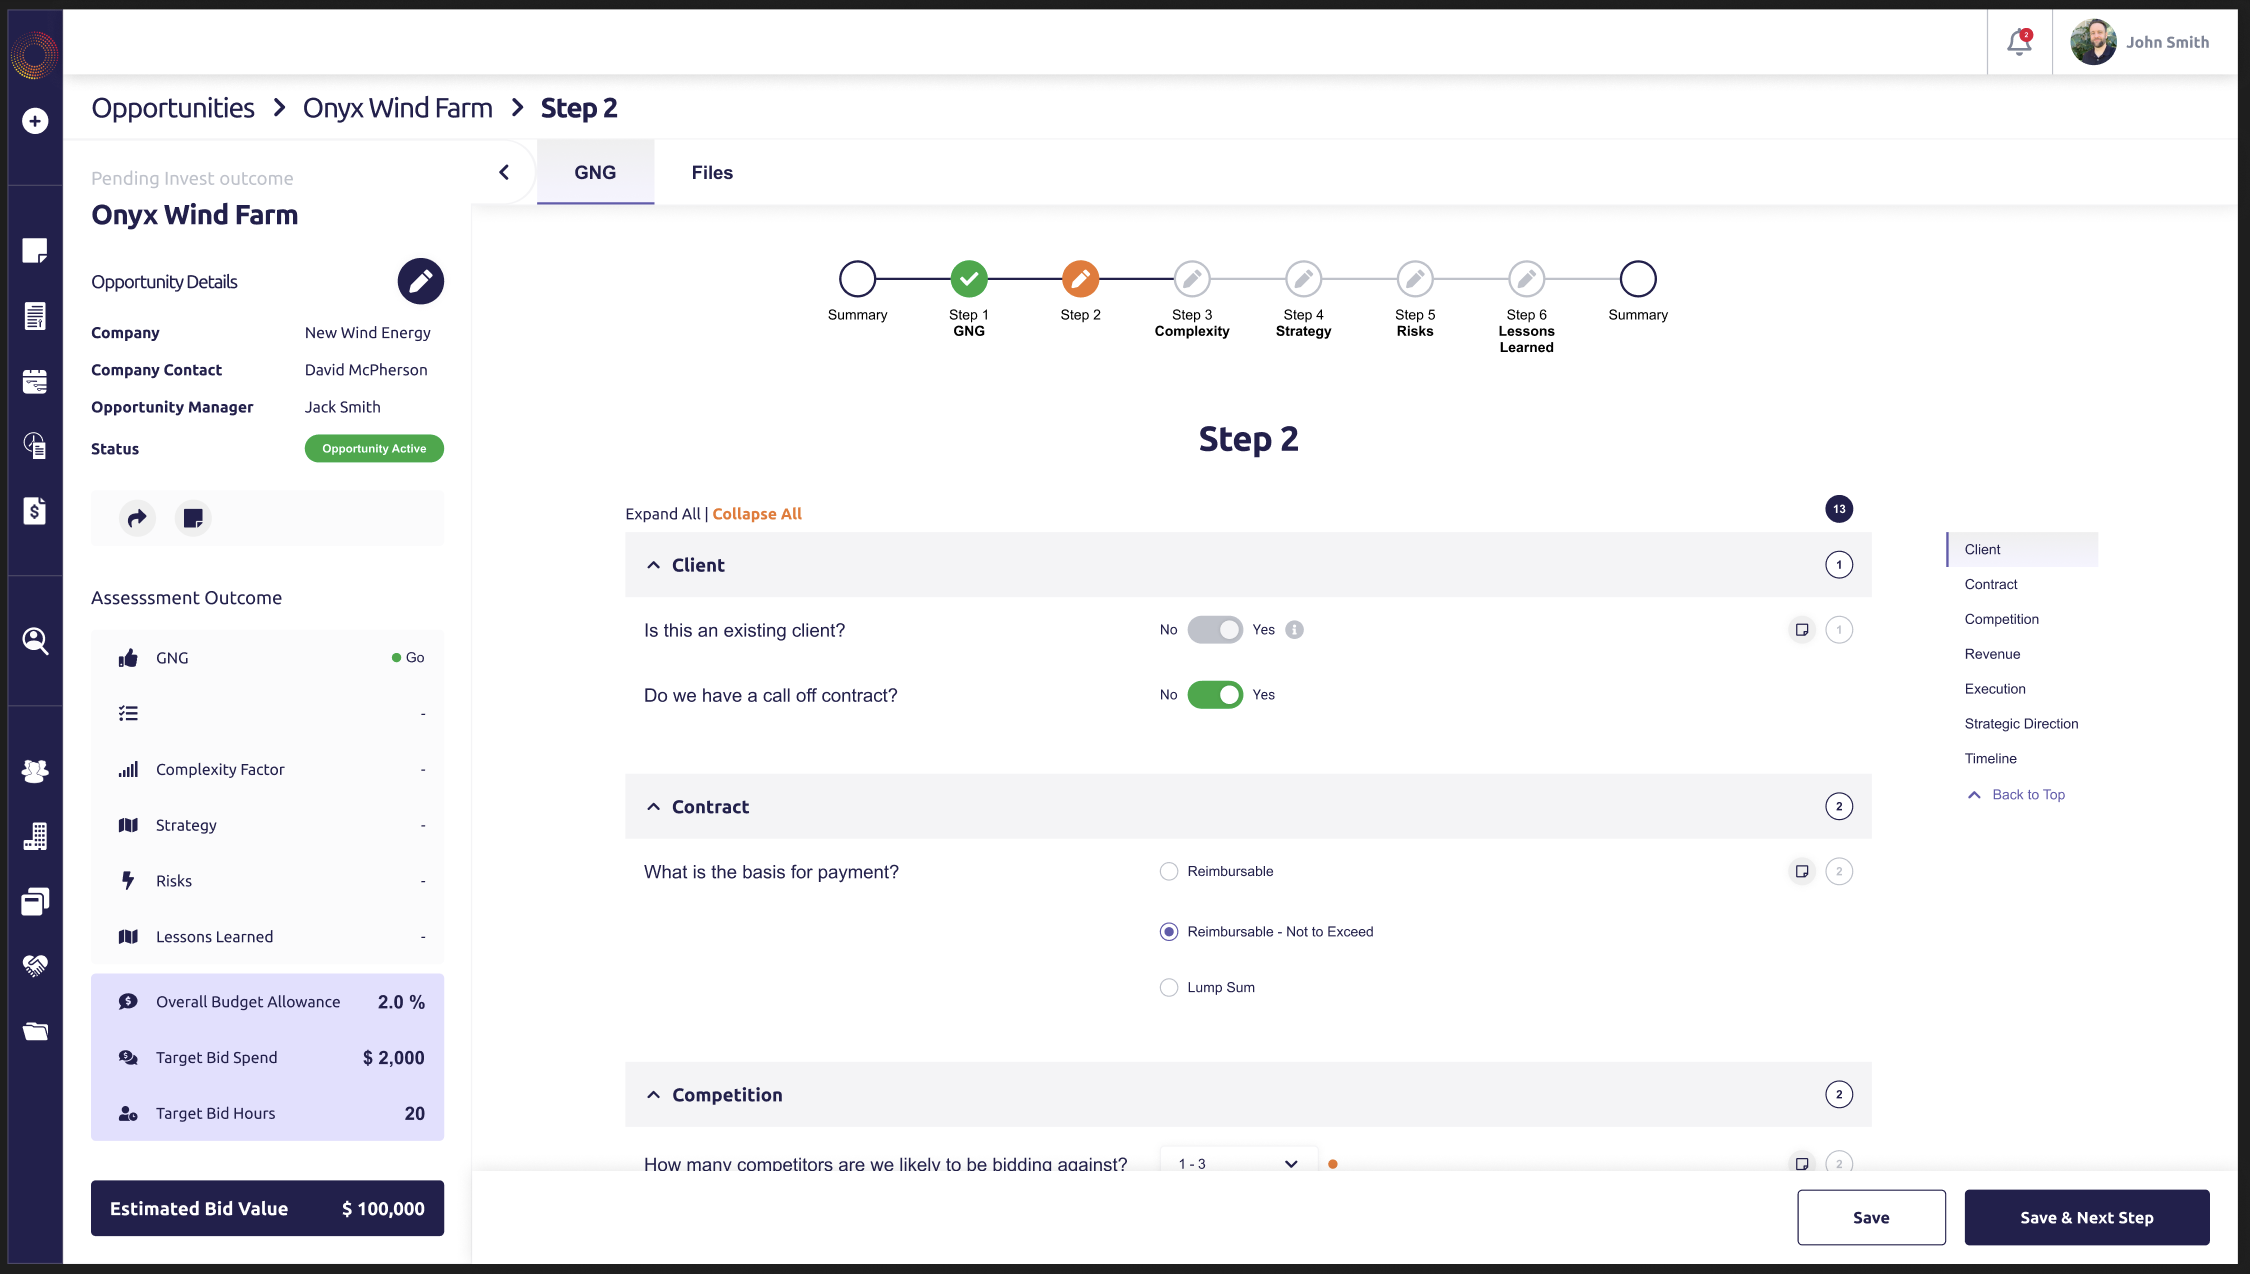Image resolution: width=2250 pixels, height=1274 pixels.
Task: Add note for basis for payment question
Action: [1802, 872]
